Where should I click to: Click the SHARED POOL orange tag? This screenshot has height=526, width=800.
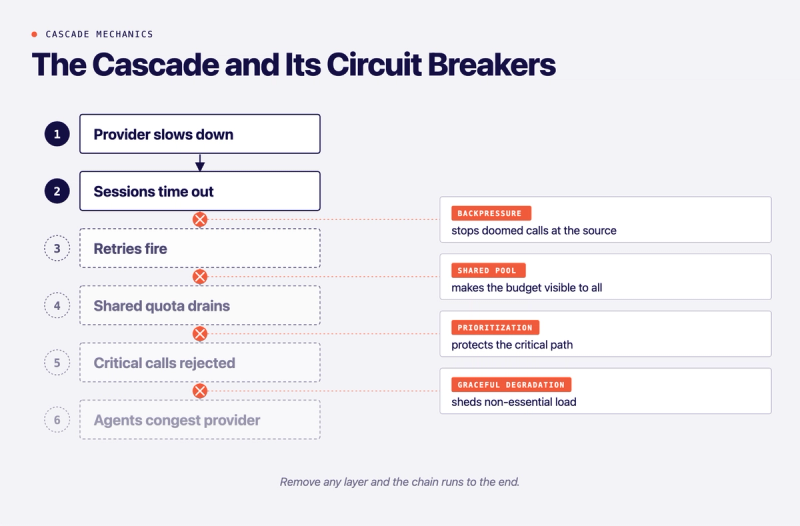tap(488, 270)
